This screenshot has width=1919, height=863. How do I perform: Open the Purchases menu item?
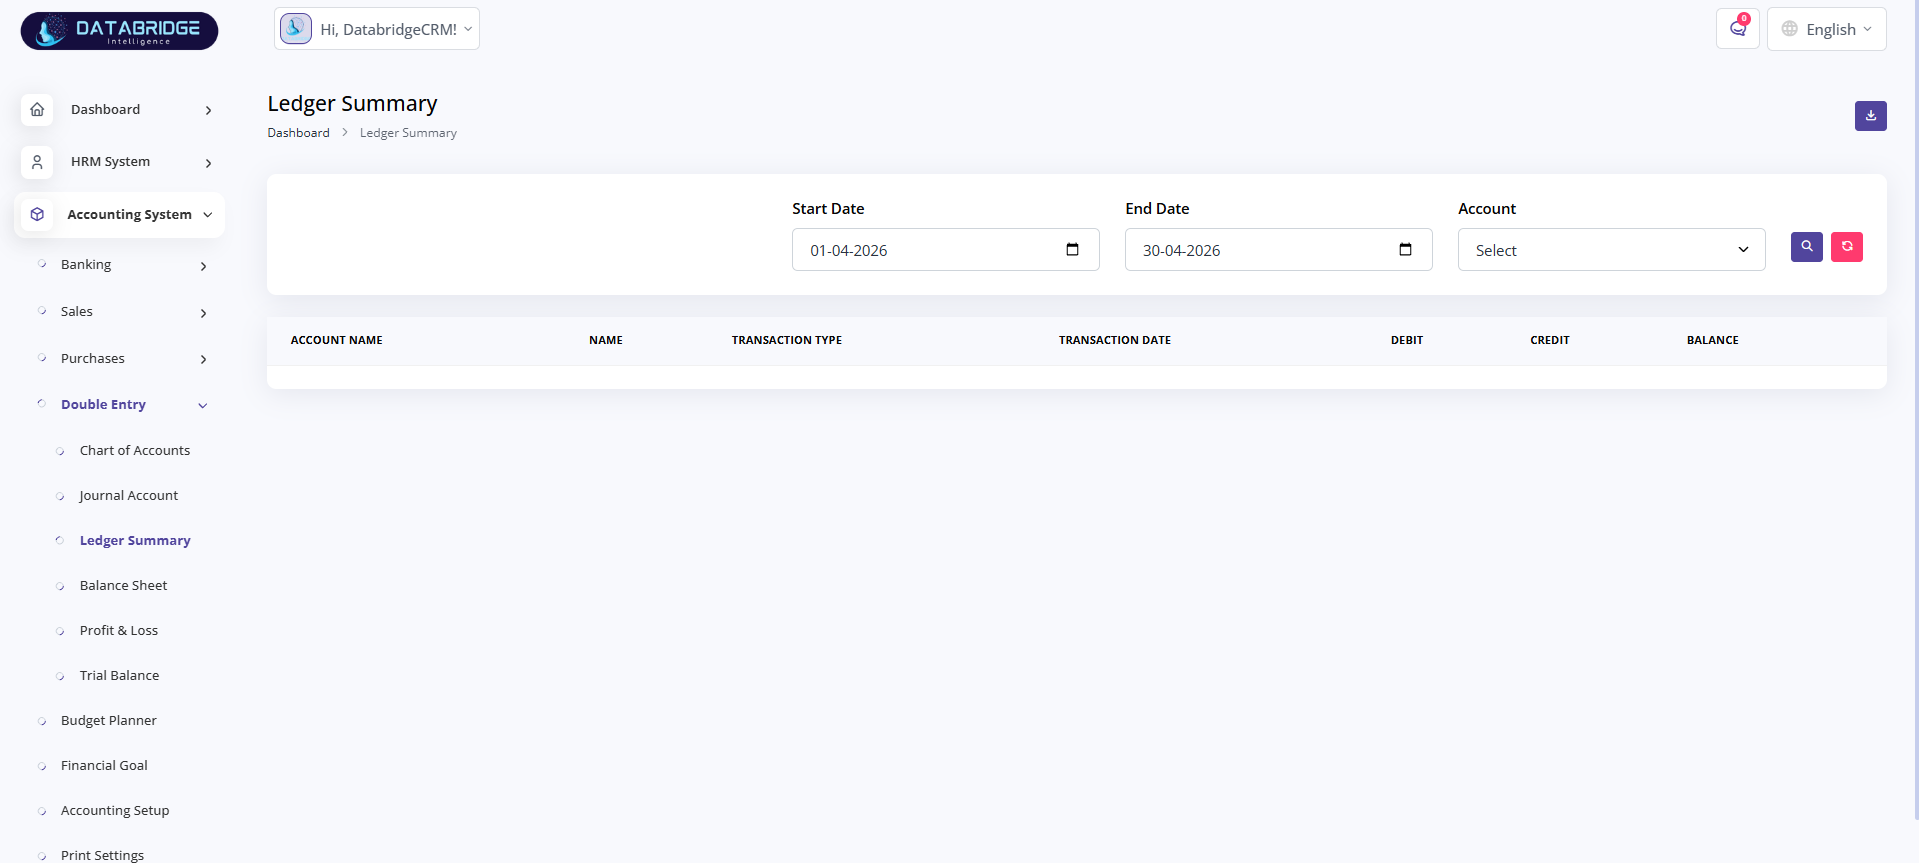pyautogui.click(x=93, y=359)
